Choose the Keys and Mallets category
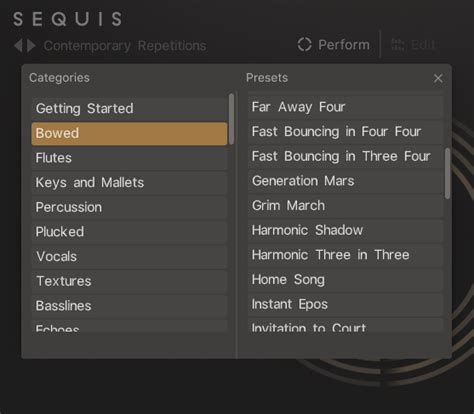This screenshot has height=414, width=474. pyautogui.click(x=129, y=183)
